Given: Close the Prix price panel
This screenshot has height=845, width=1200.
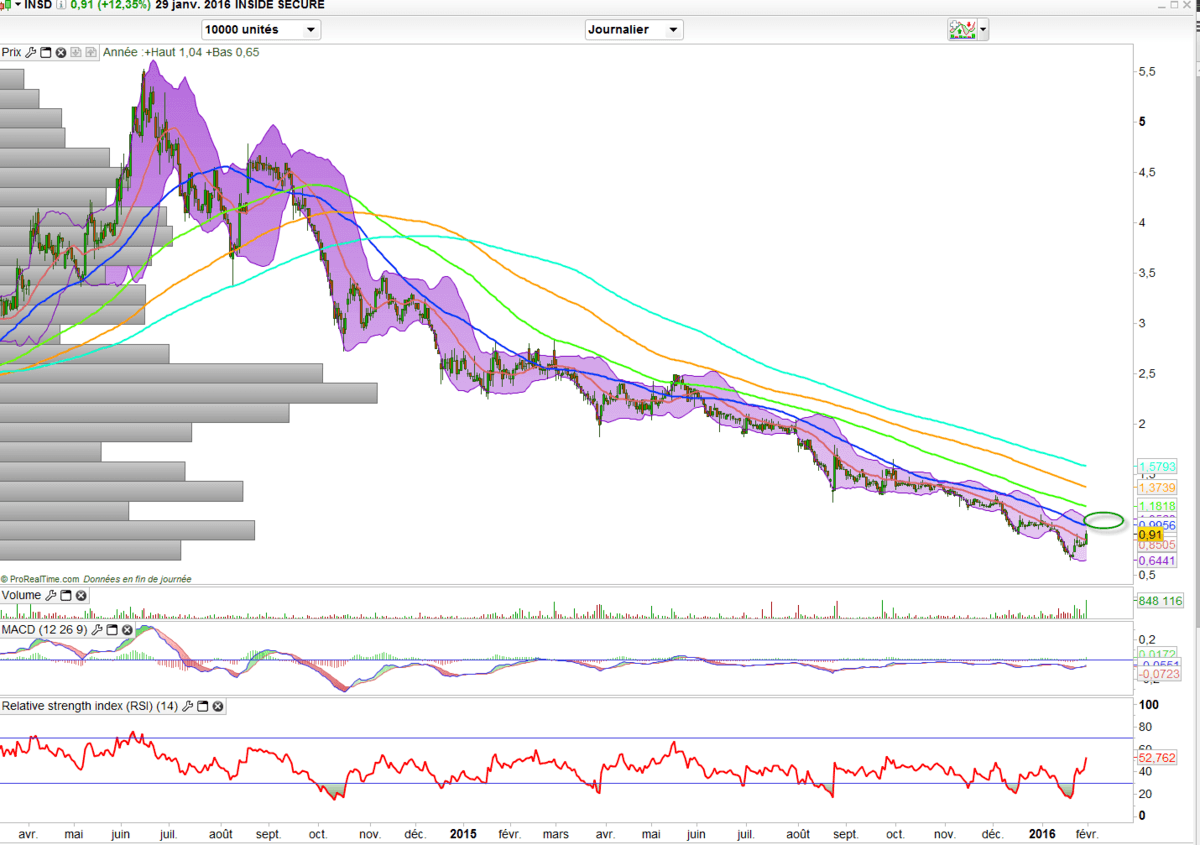Looking at the screenshot, I should coord(61,52).
